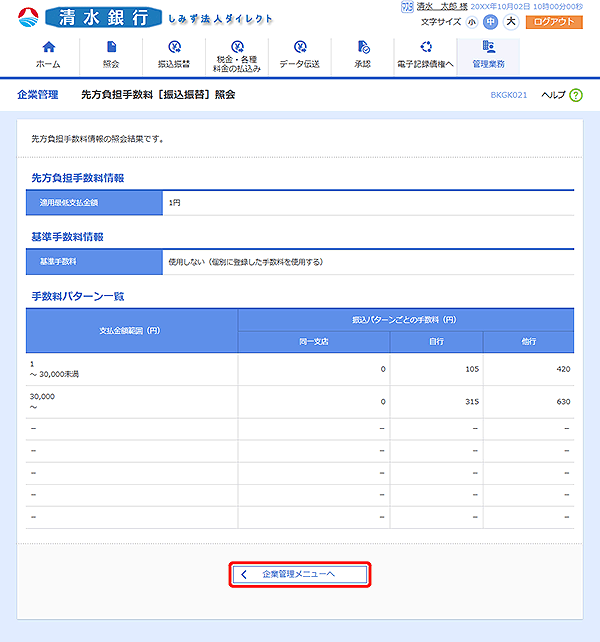Click the ヘルプ text link
The height and width of the screenshot is (642, 600).
point(552,95)
